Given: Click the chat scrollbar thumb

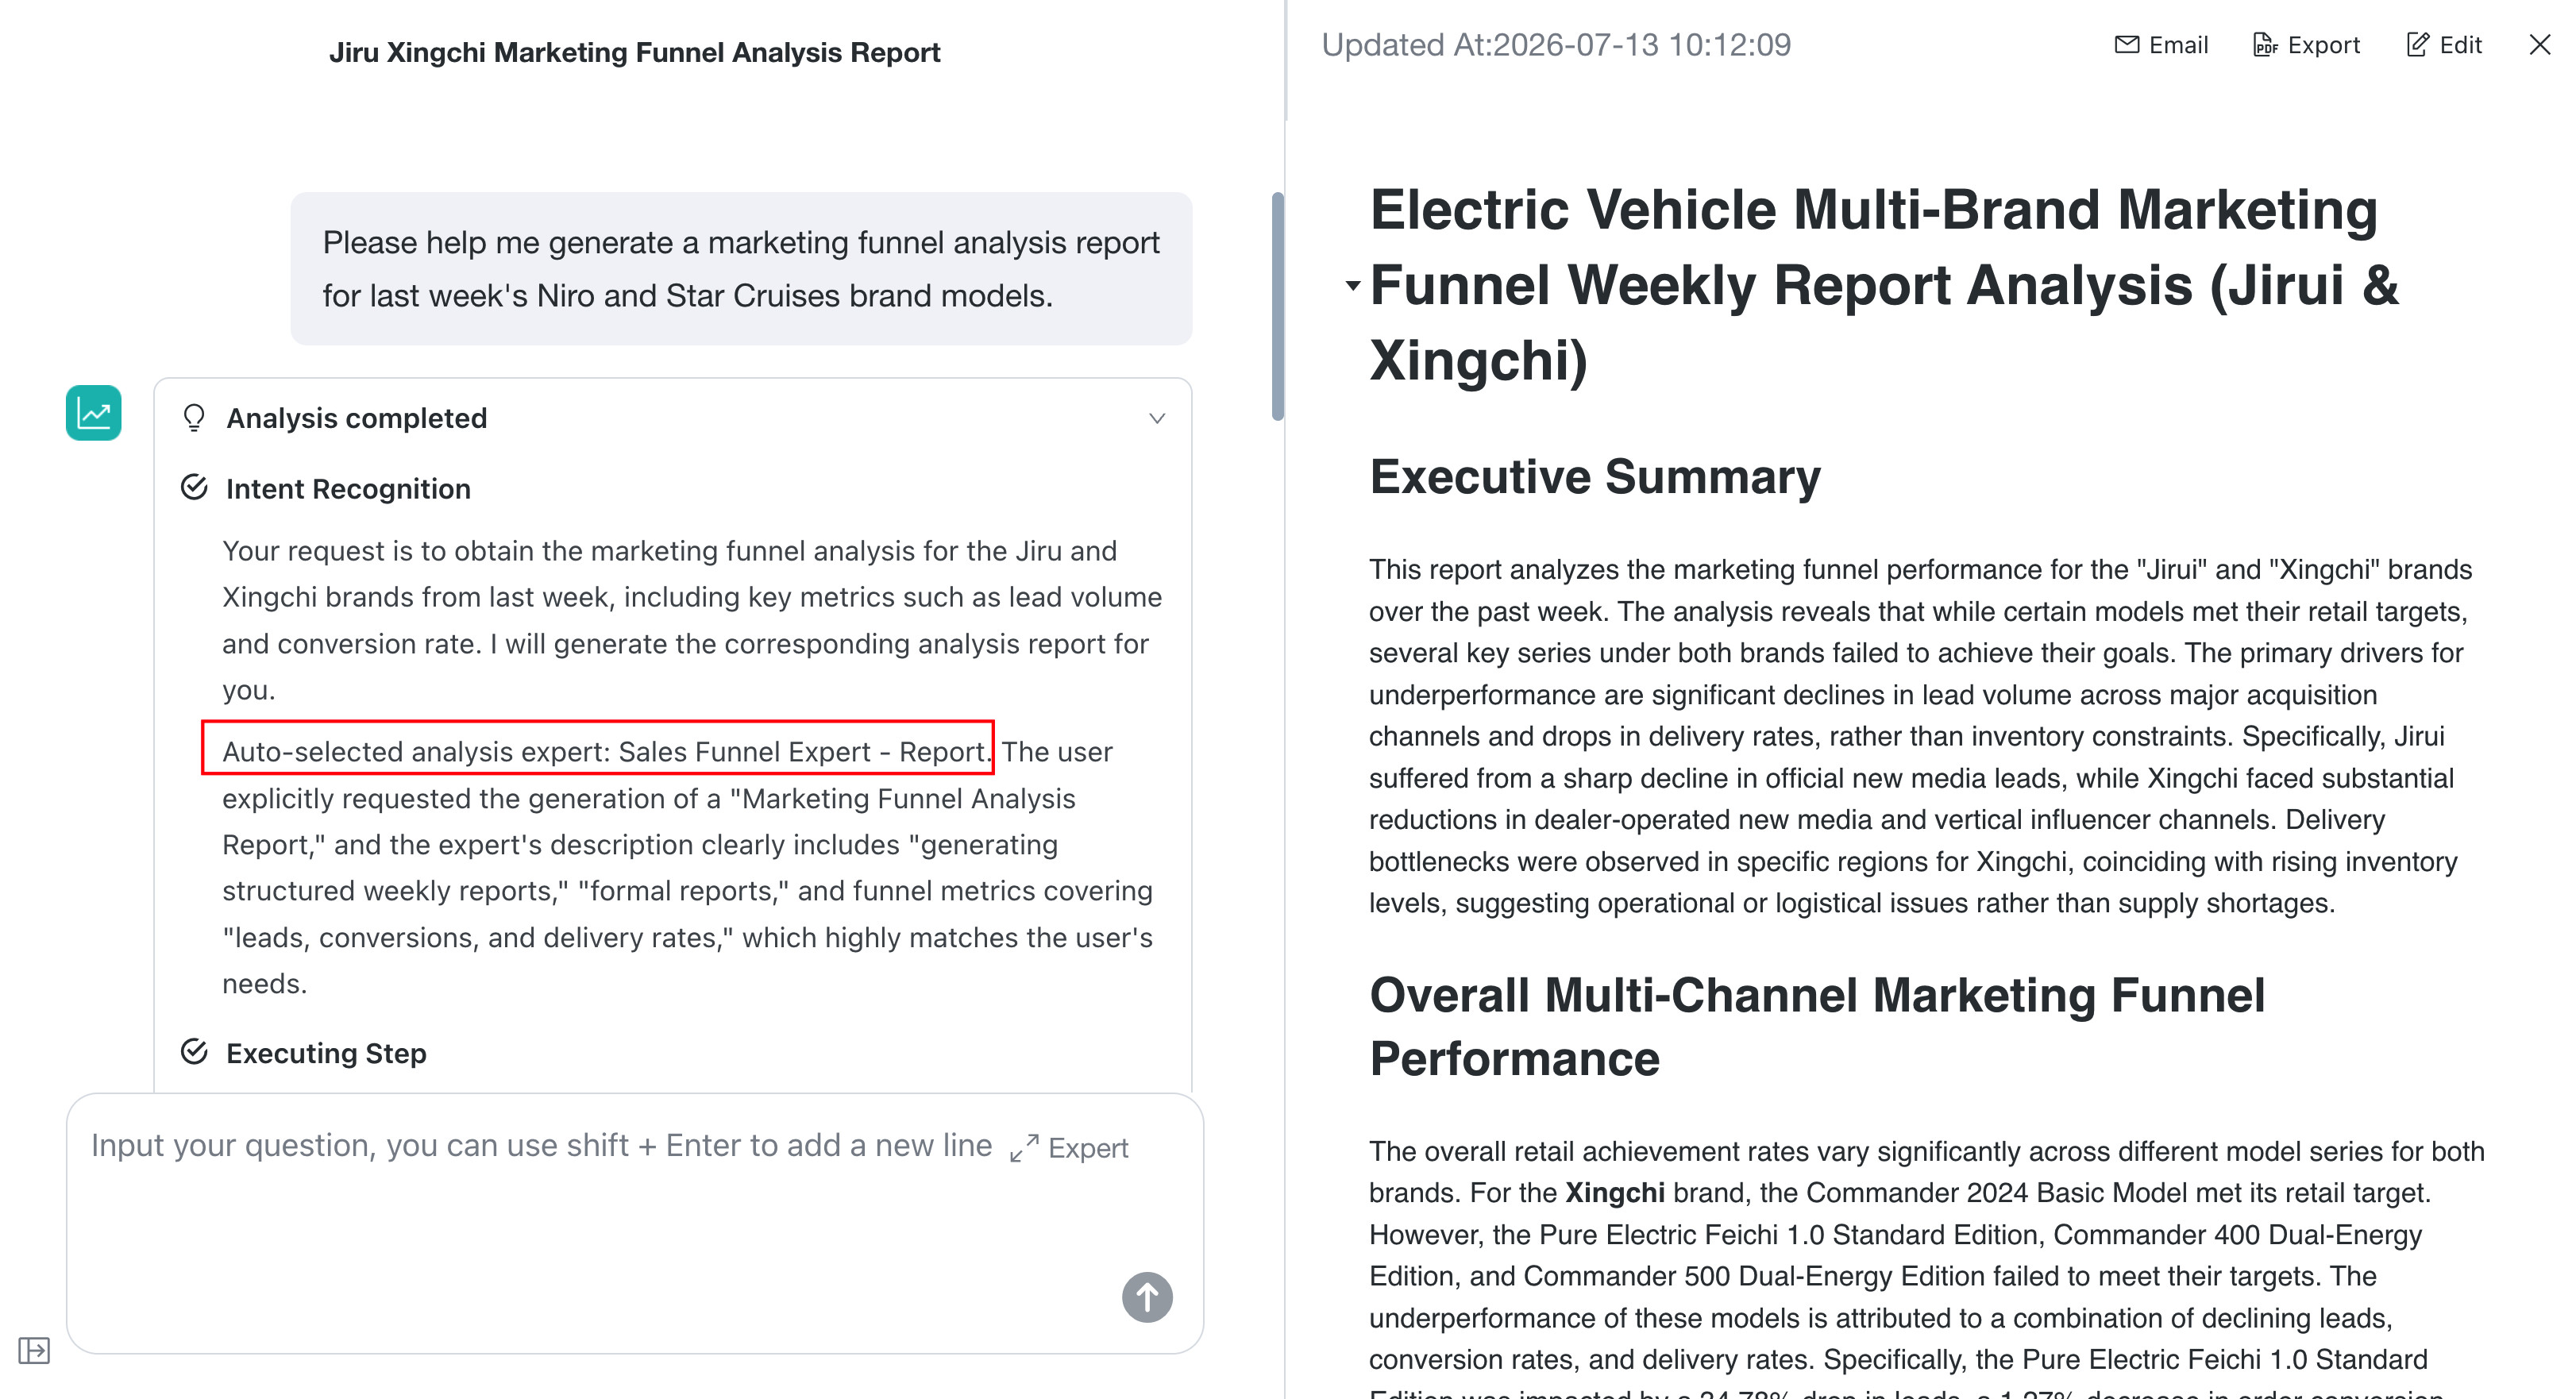Looking at the screenshot, I should pyautogui.click(x=1277, y=306).
